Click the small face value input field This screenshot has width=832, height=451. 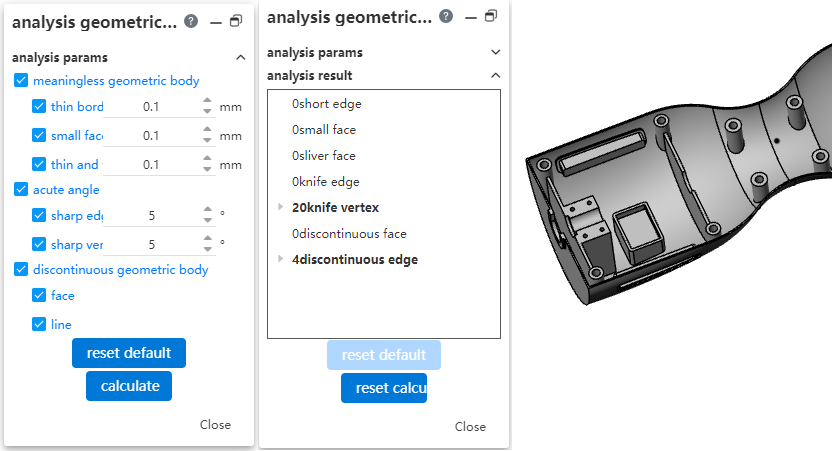tap(151, 136)
